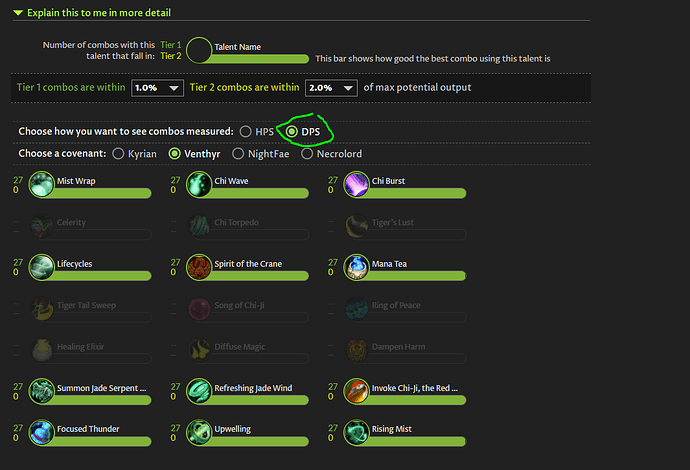Open the Tier 2 percentage dropdown
This screenshot has width=690, height=470.
pyautogui.click(x=331, y=88)
